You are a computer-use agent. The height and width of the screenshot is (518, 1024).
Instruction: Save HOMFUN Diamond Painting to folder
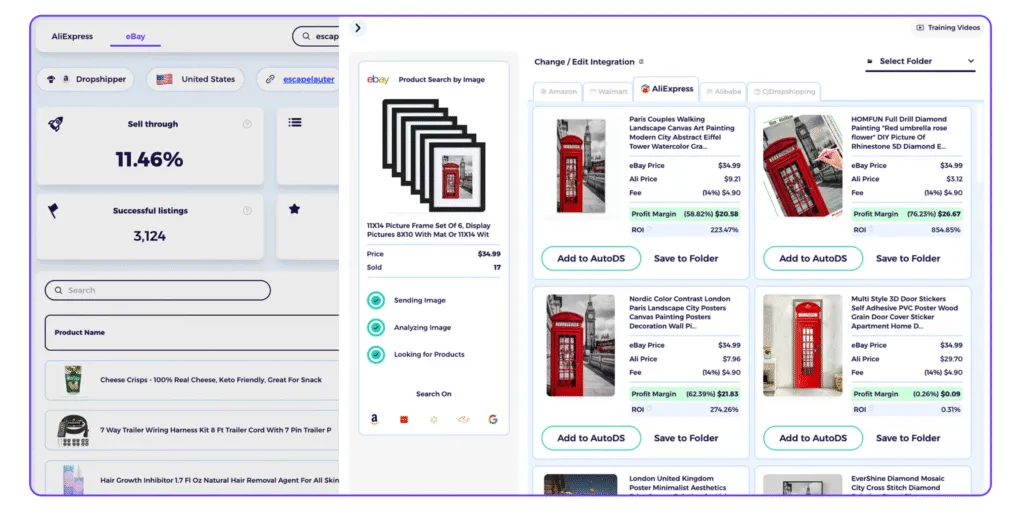908,259
